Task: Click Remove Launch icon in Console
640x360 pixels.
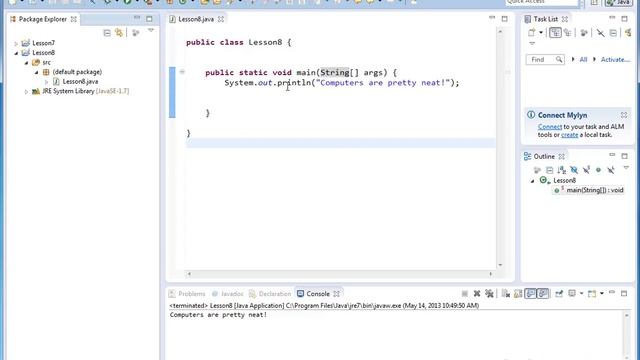Action: pyautogui.click(x=477, y=294)
